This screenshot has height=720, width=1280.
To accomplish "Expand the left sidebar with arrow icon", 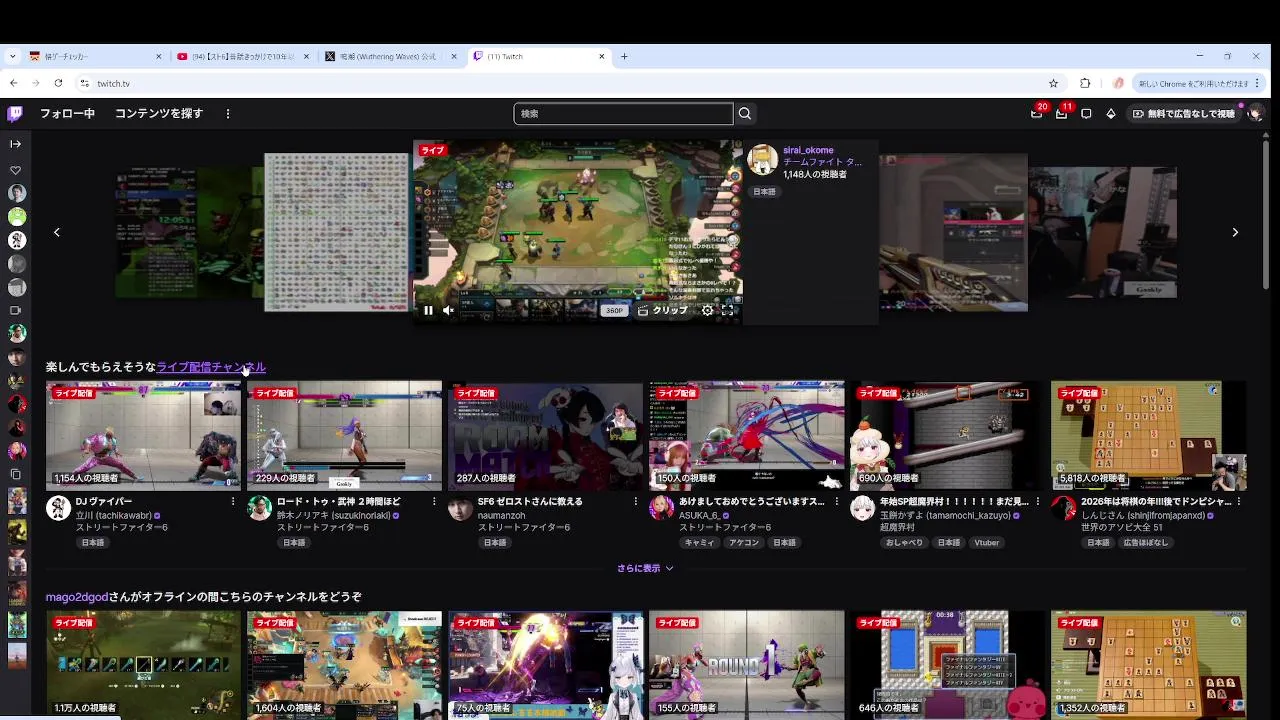I will (x=15, y=144).
